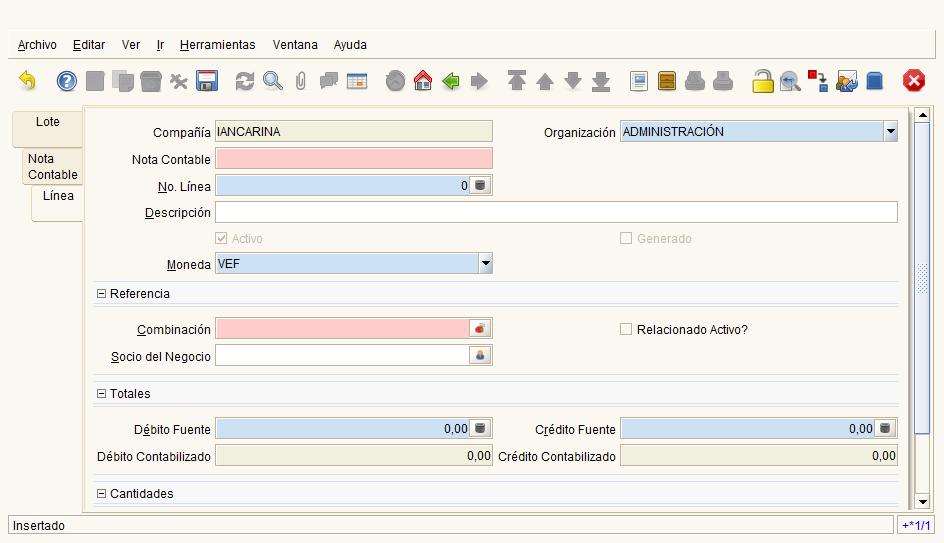Toggle the Activo checkbox
Image resolution: width=944 pixels, height=543 pixels.
[221, 238]
